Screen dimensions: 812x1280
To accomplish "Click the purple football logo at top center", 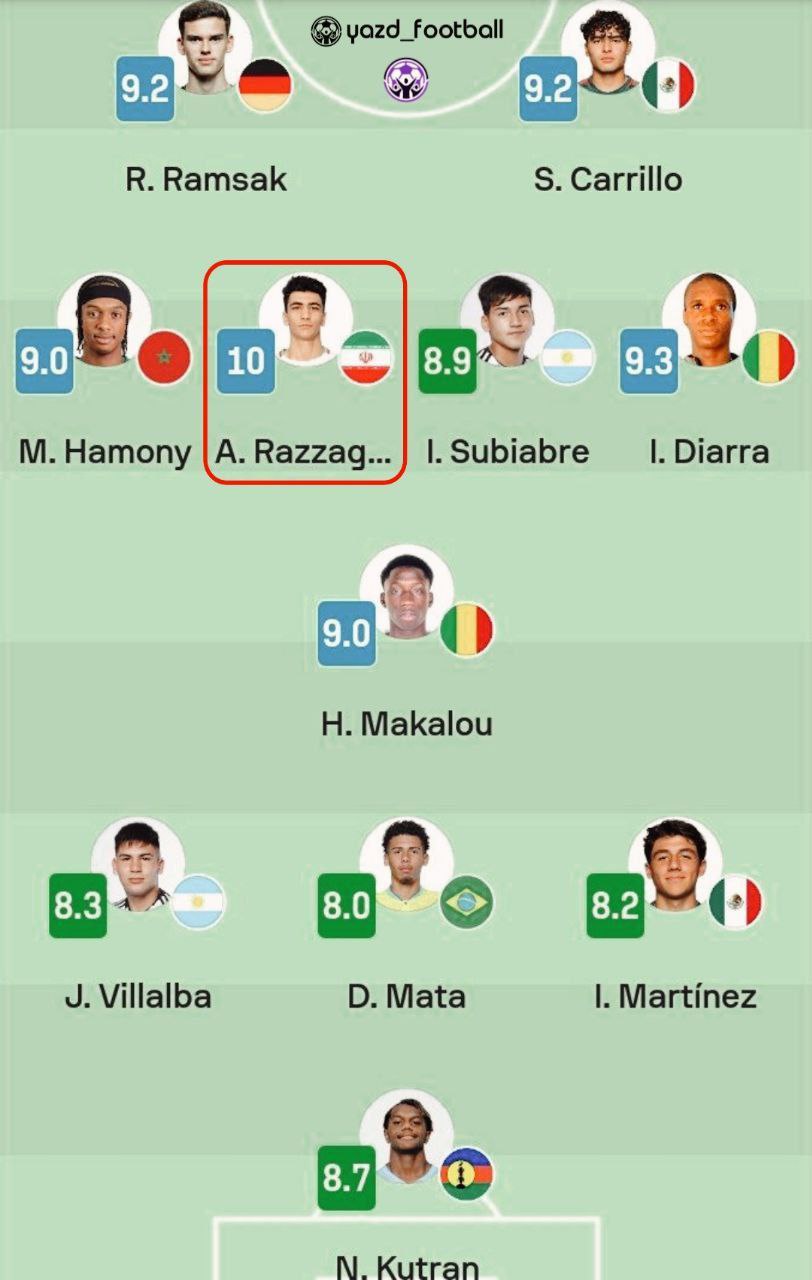I will pos(406,80).
